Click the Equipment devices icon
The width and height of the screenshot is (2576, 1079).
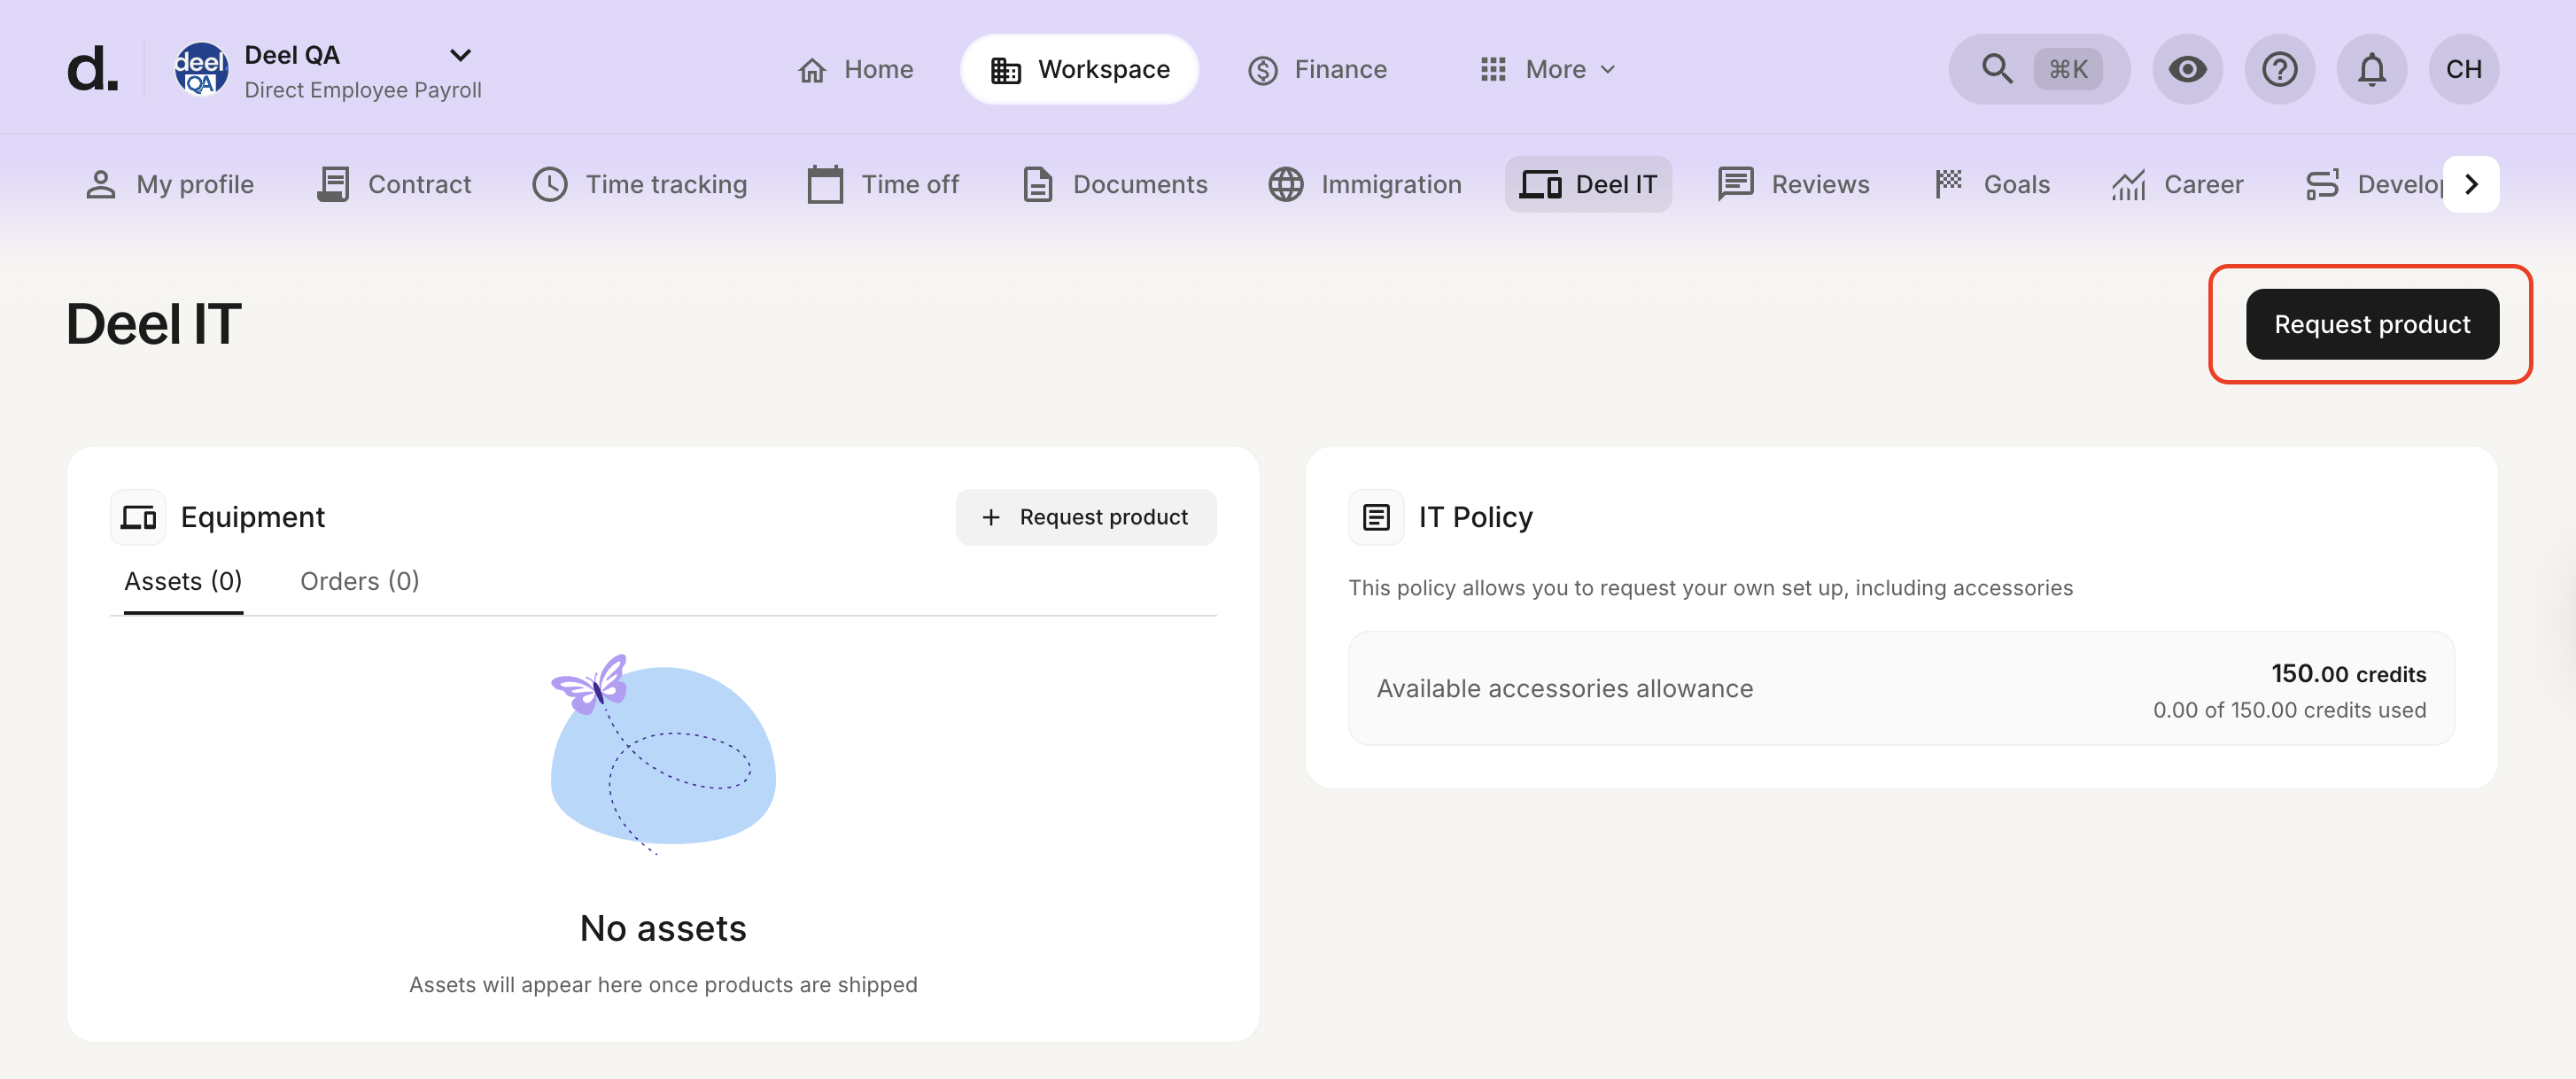point(138,517)
